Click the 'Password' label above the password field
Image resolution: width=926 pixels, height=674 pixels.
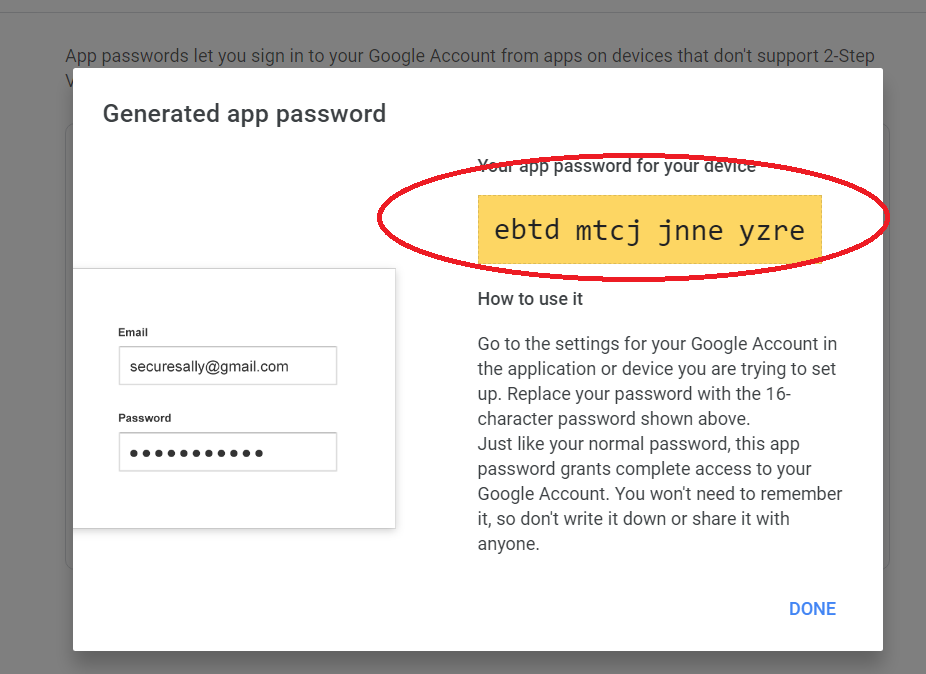(145, 418)
